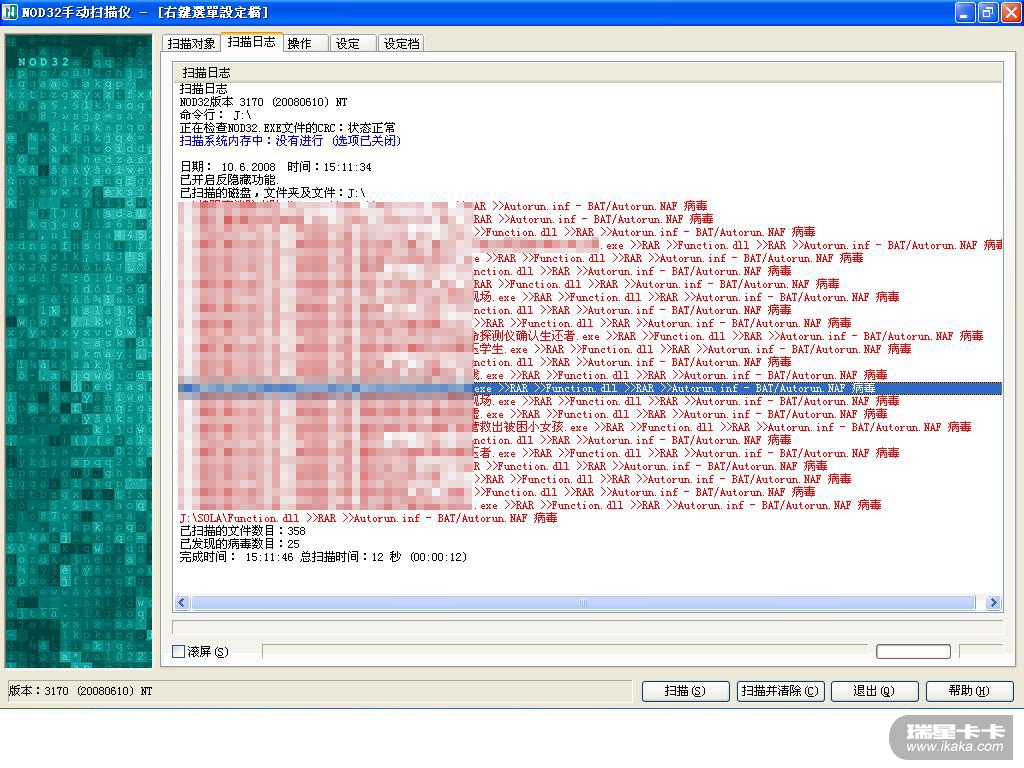Viewport: 1024px width, 768px height.
Task: Click the line '已发现的病毒数目：25'
Action: click(240, 544)
